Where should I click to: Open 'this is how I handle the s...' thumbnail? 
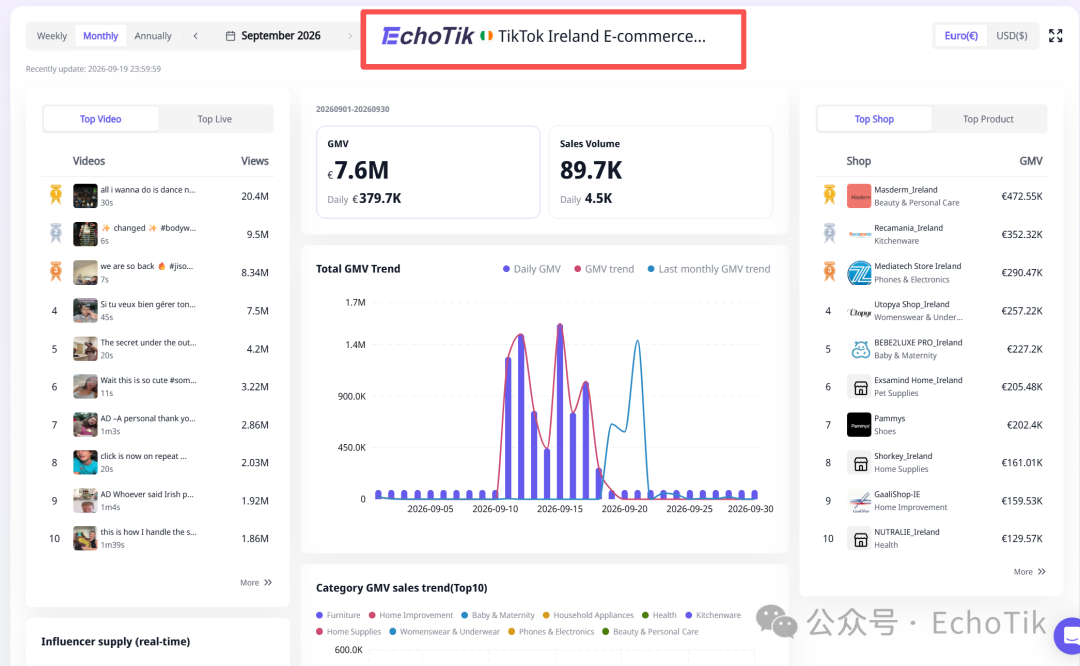pyautogui.click(x=85, y=539)
